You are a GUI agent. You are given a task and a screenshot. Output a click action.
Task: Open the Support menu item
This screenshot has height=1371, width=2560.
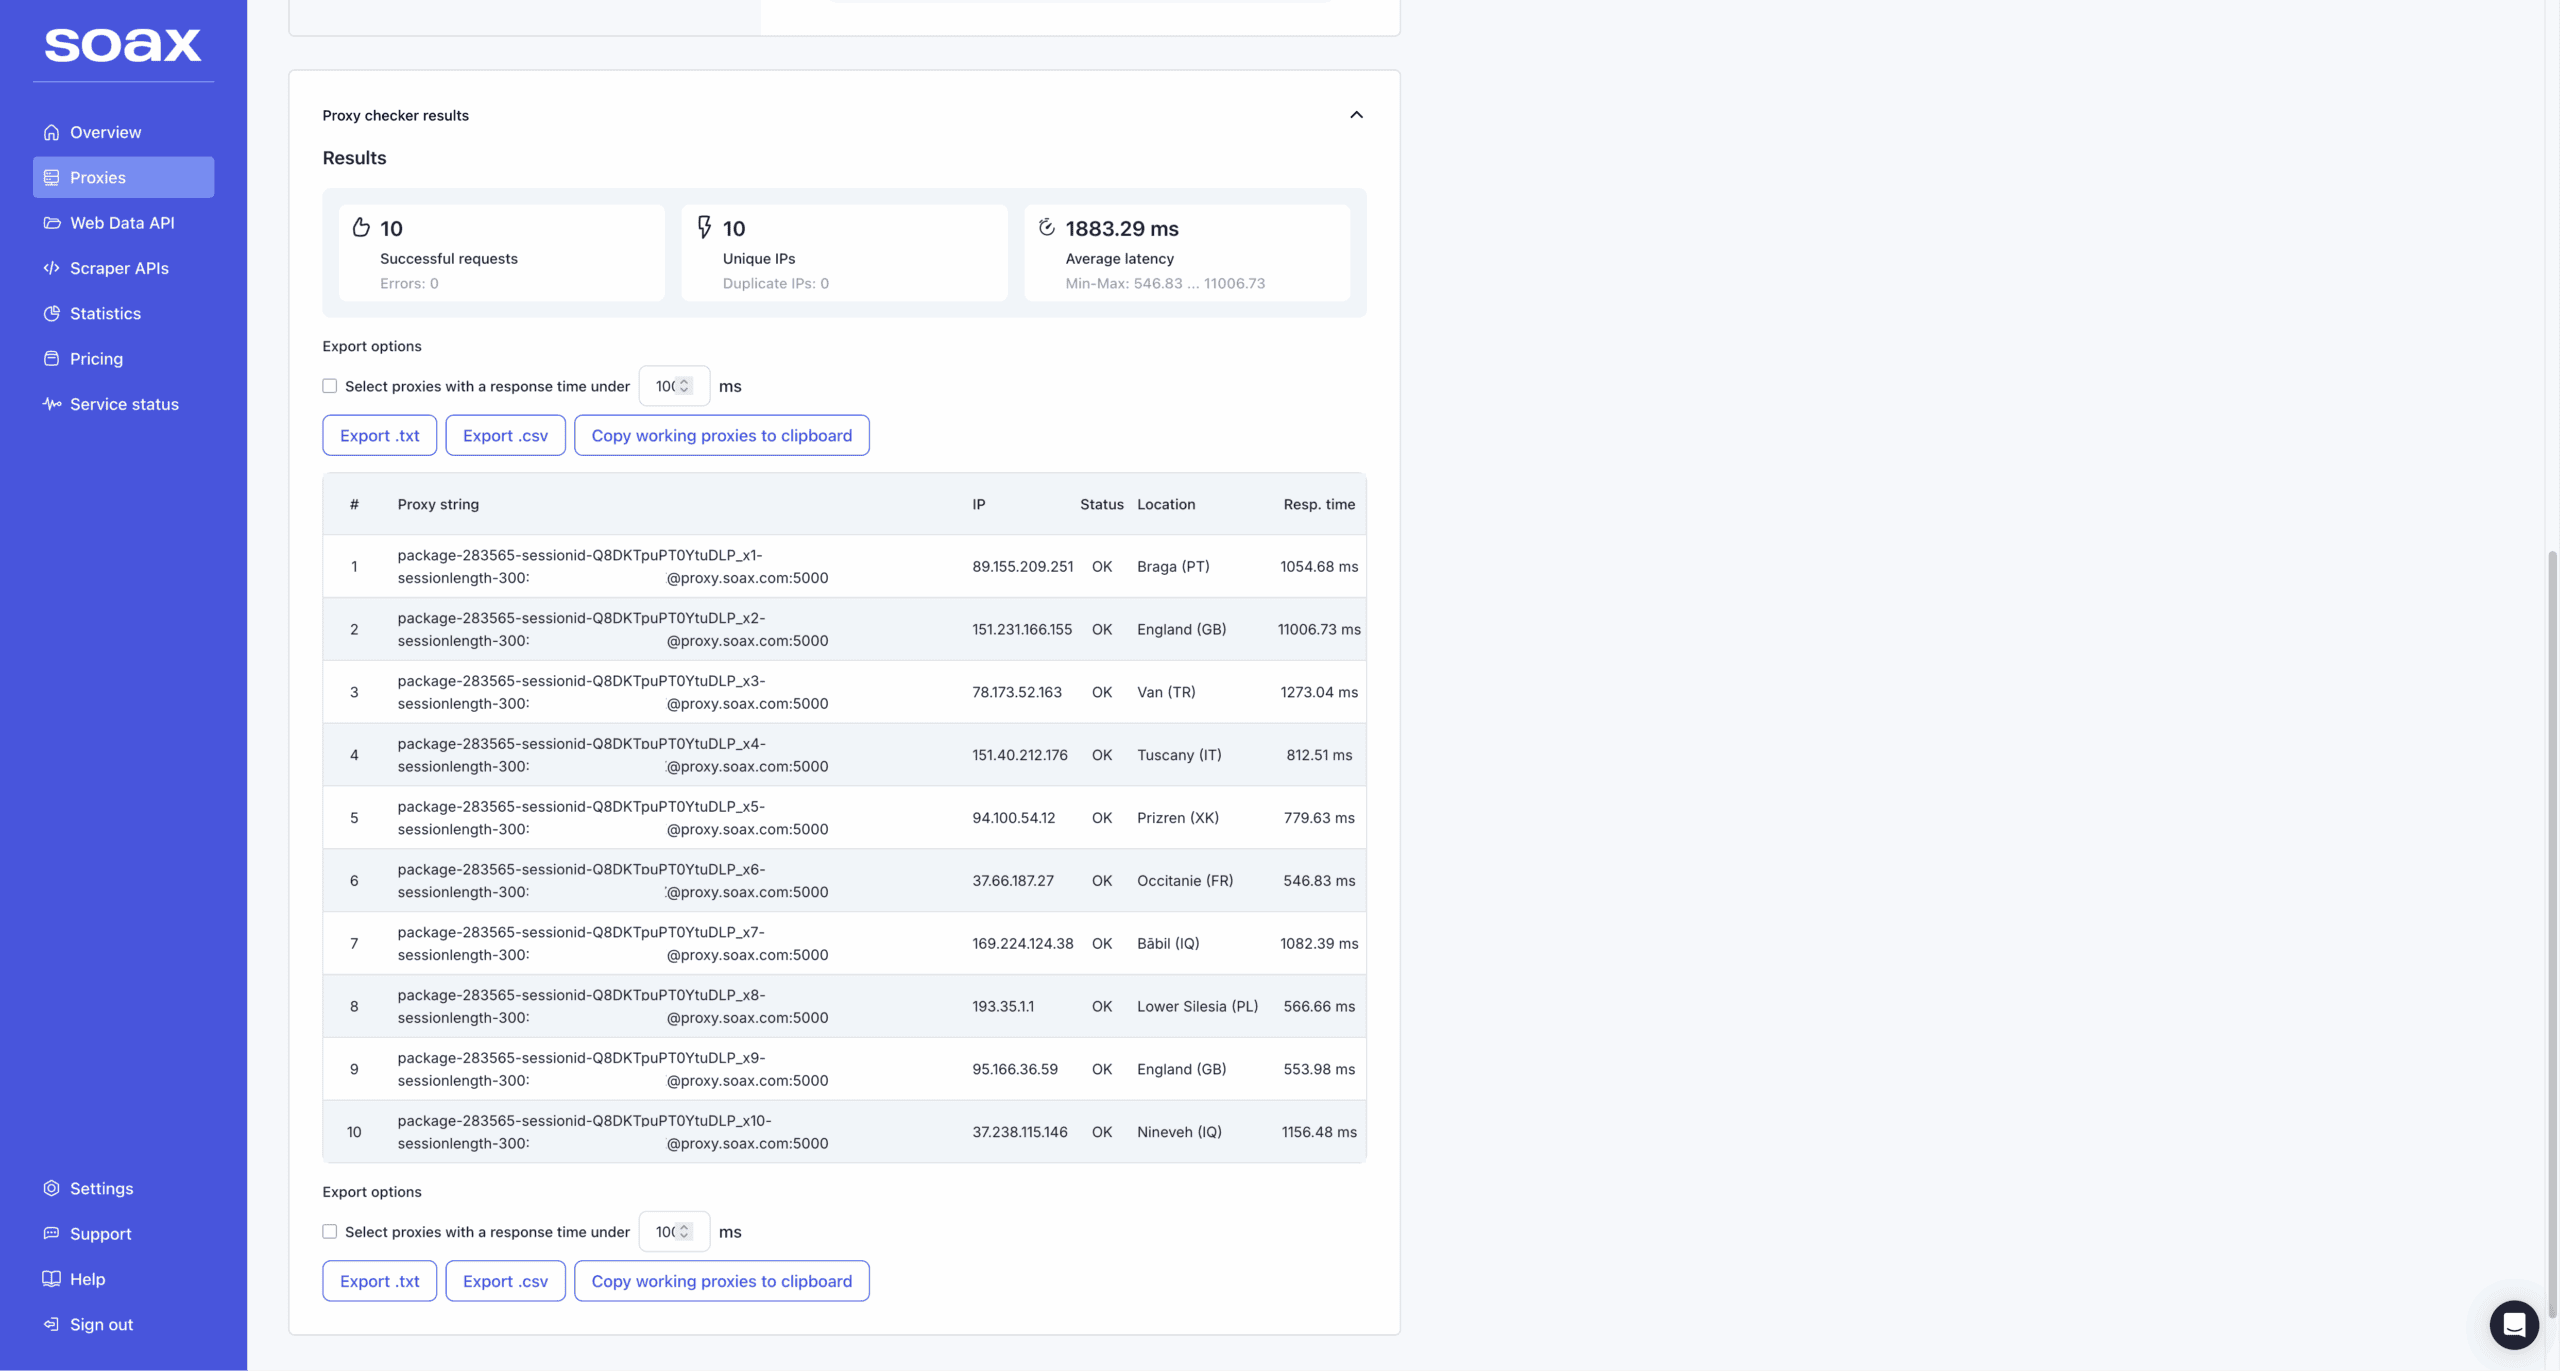tap(100, 1234)
